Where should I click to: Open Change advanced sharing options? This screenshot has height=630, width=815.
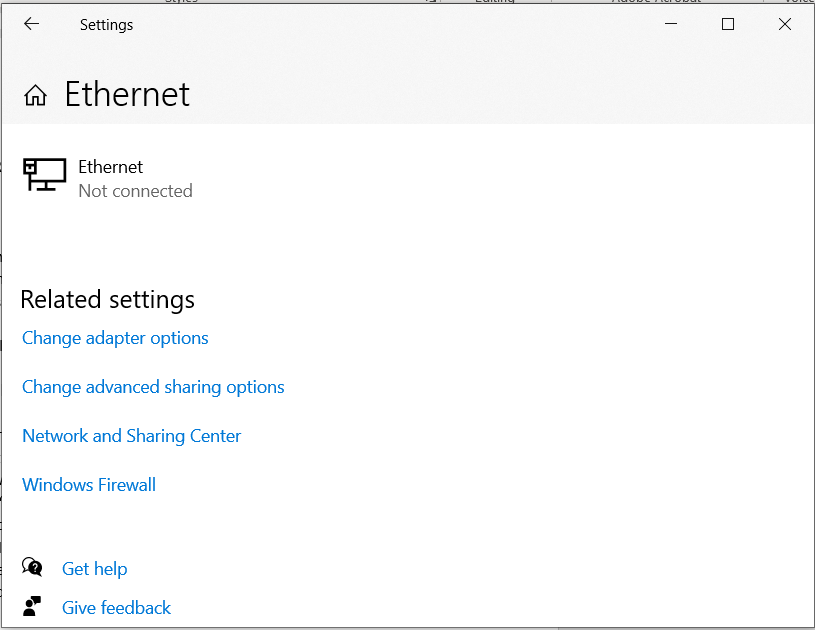(x=153, y=387)
